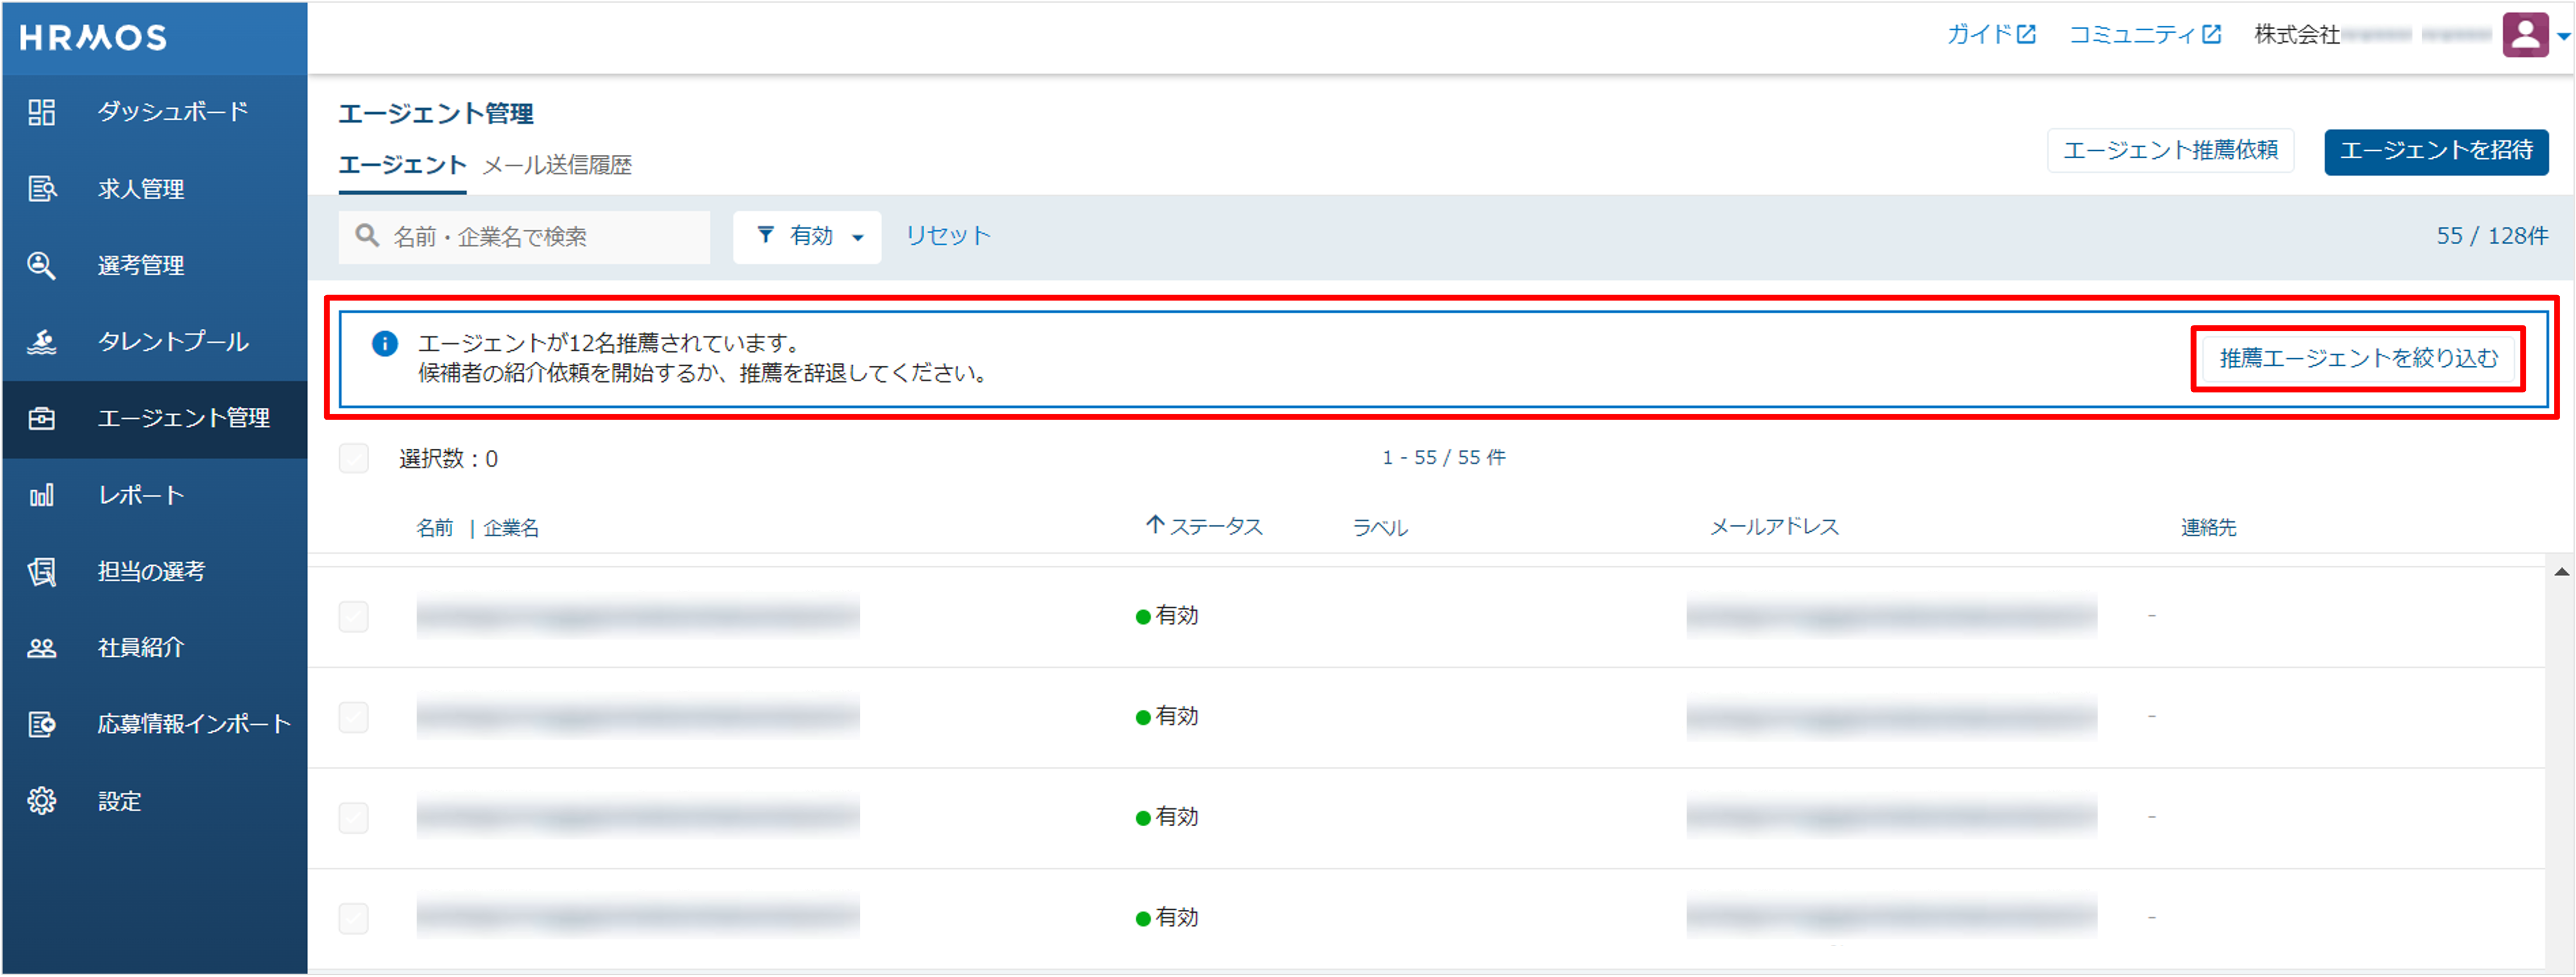Expand the account menu arrow

click(2563, 37)
